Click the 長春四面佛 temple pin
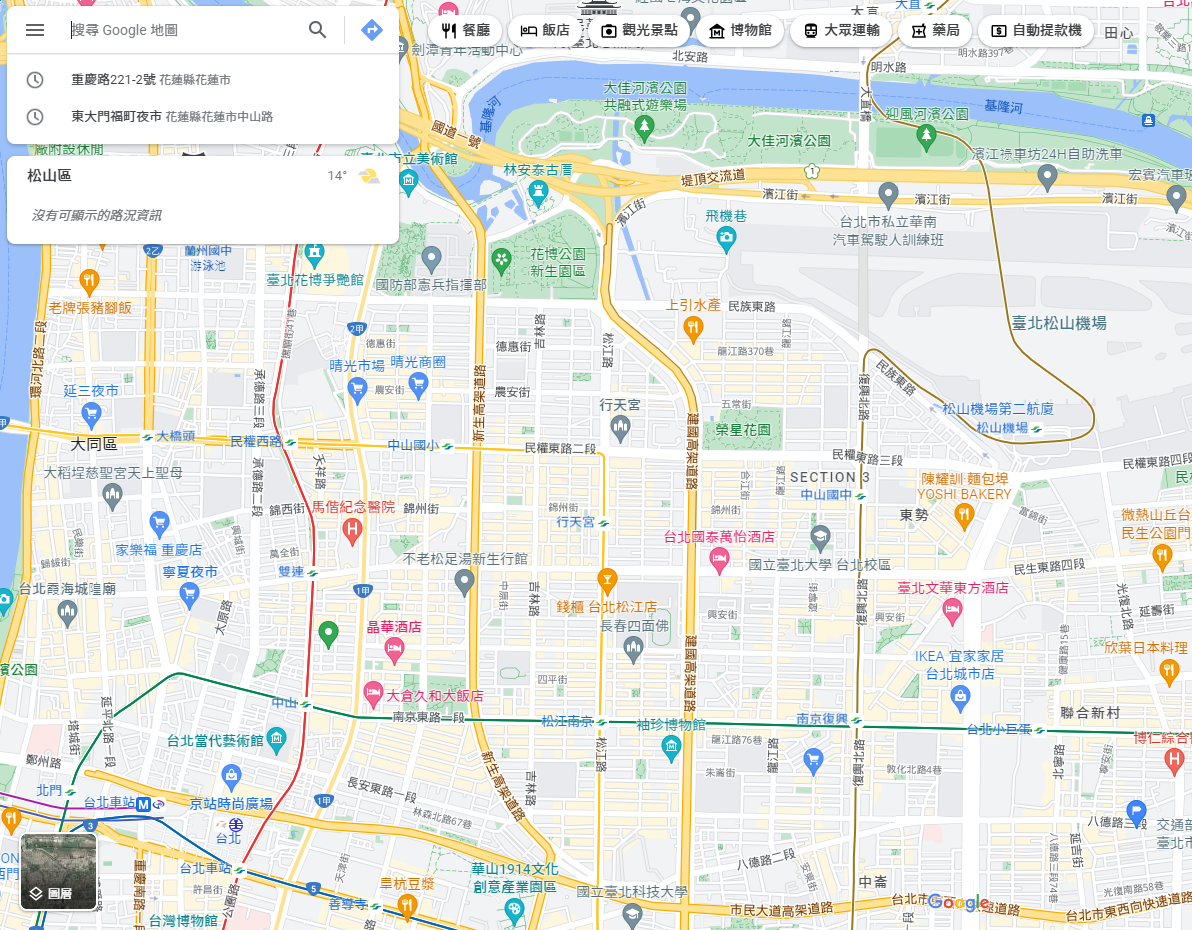Image resolution: width=1192 pixels, height=930 pixels. click(x=633, y=649)
